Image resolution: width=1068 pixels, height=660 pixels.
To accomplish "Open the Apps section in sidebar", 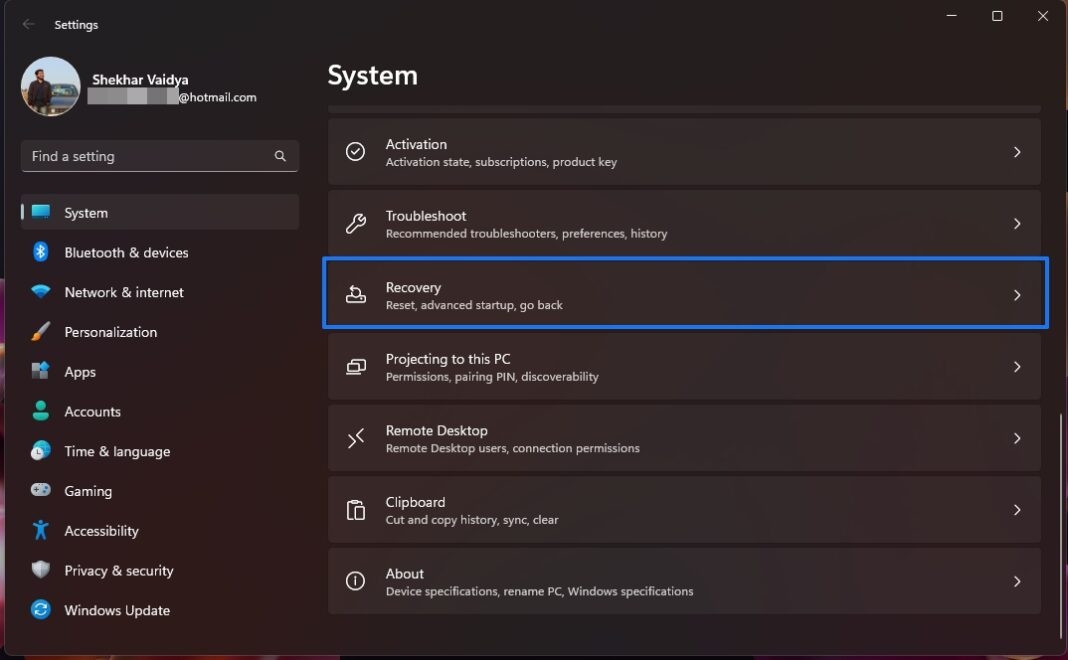I will coord(80,372).
